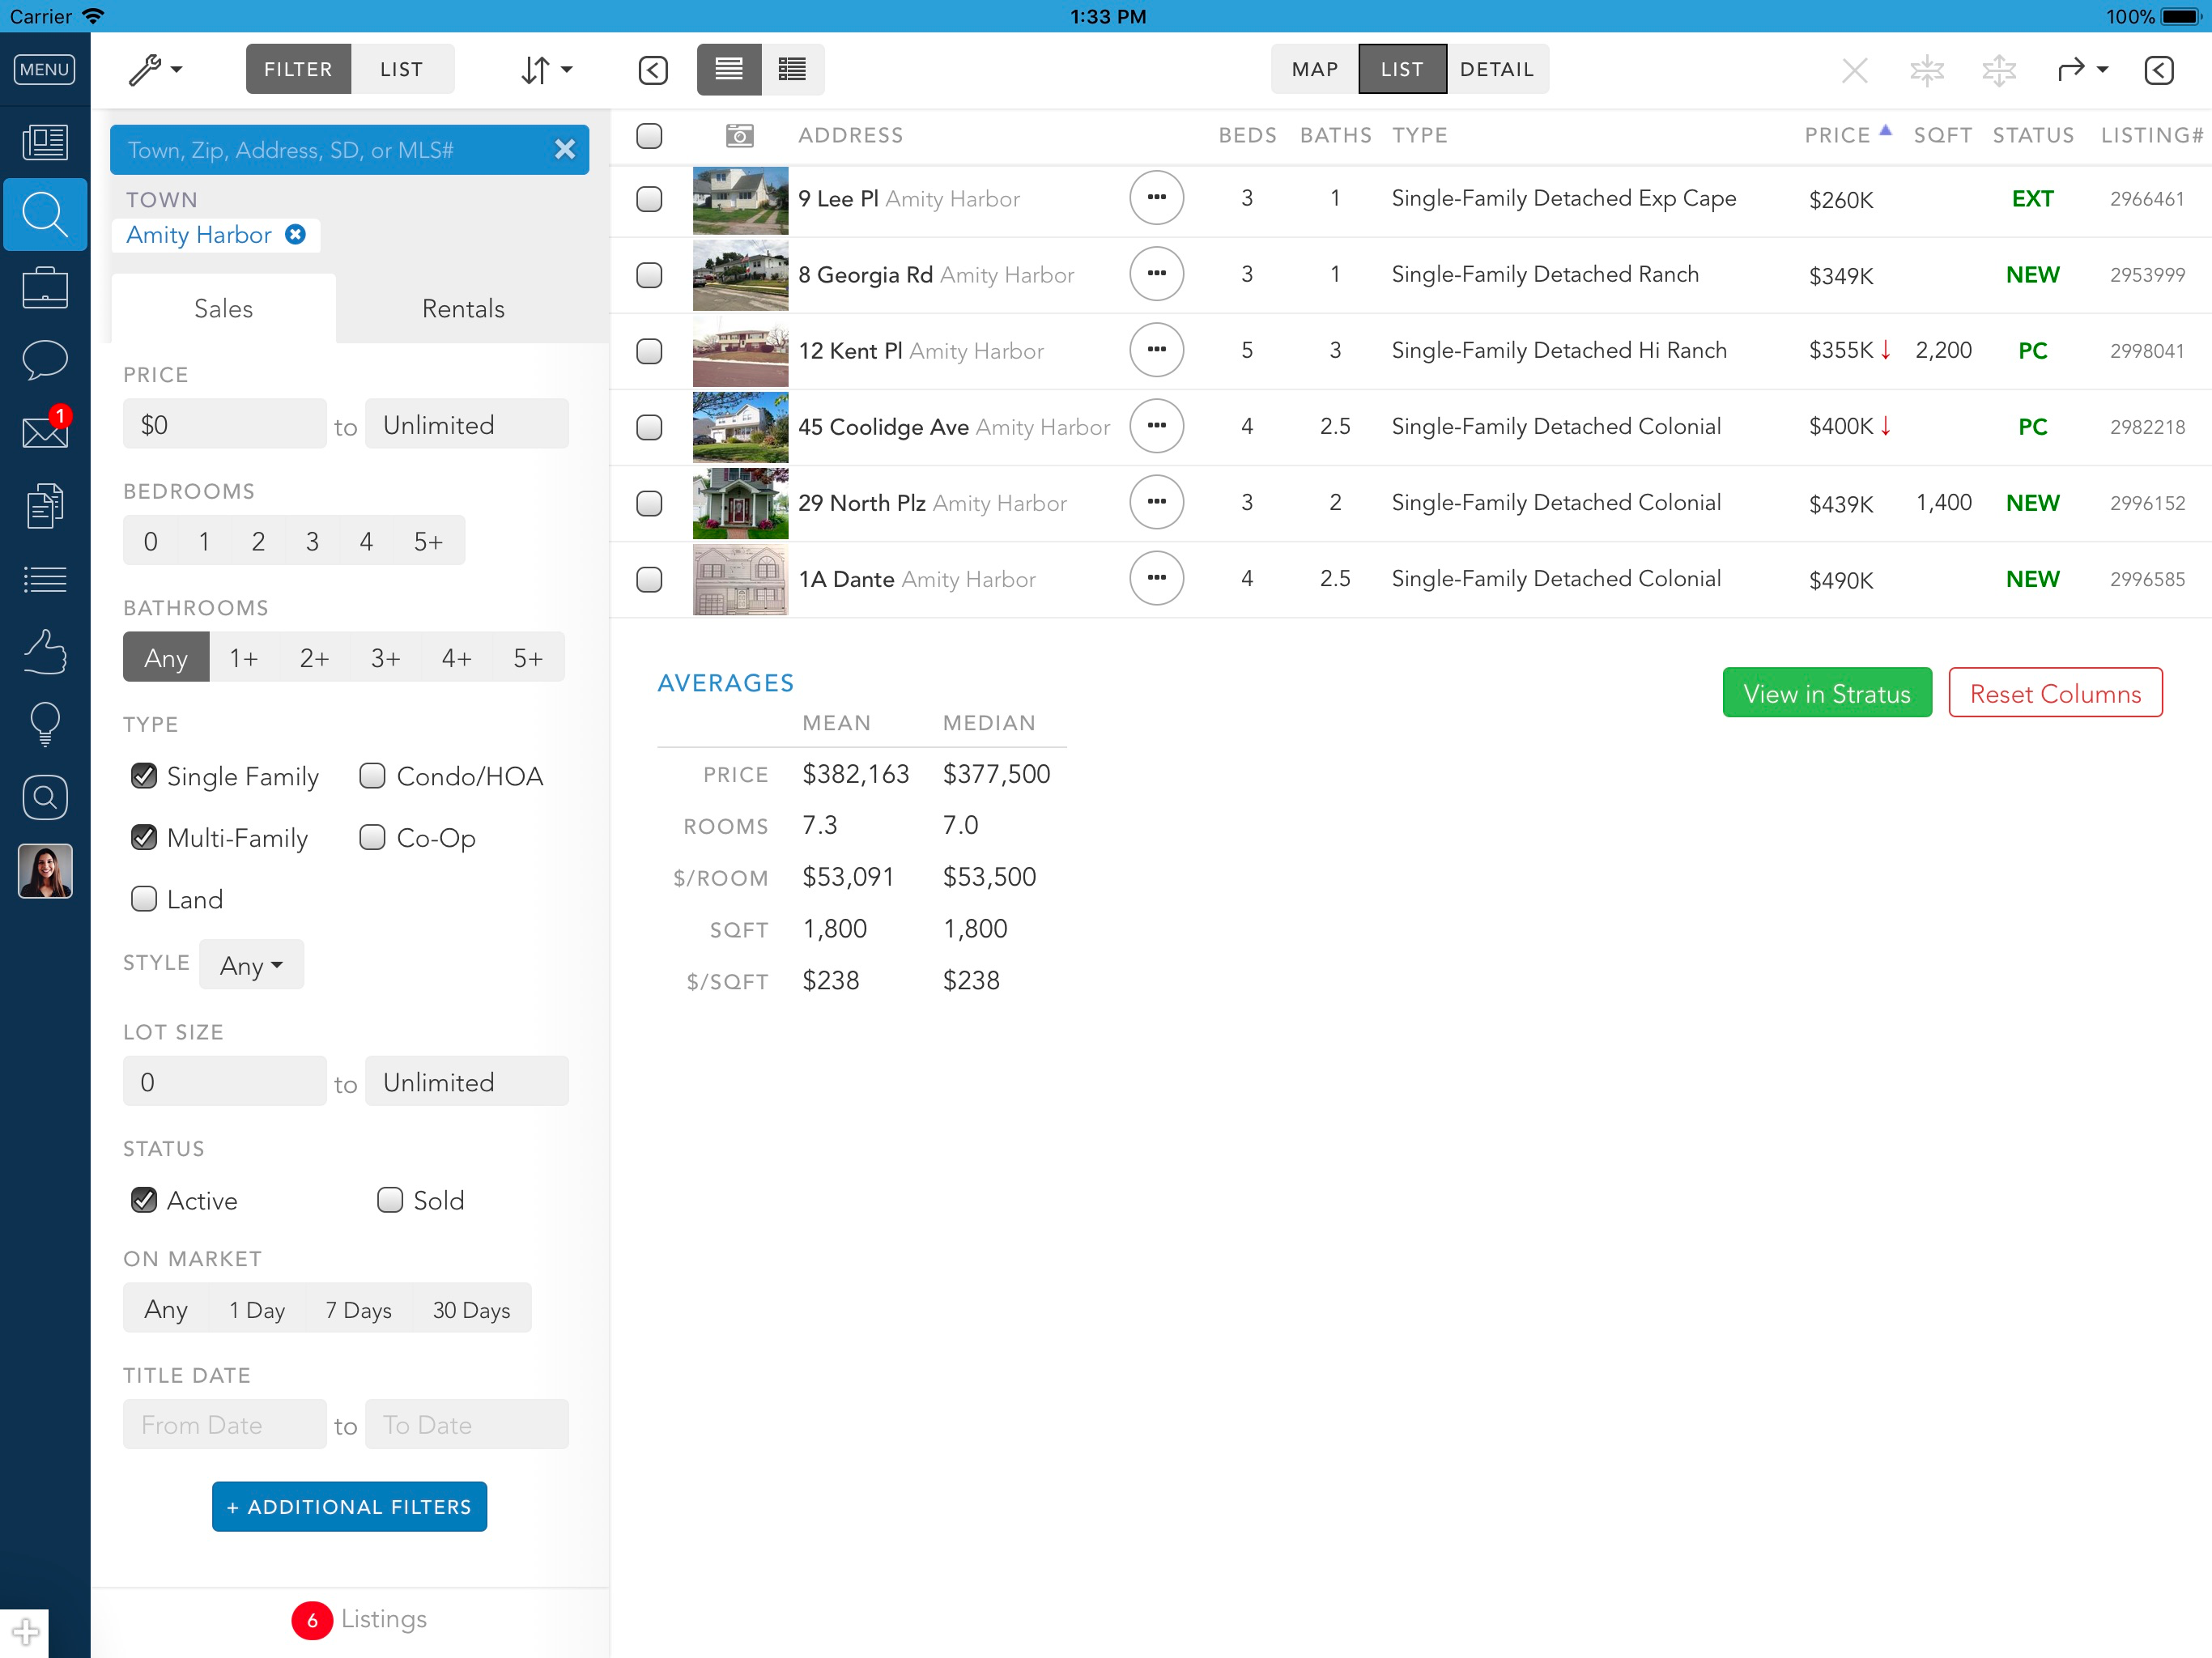Select the checkbox for 29 North Plz

(649, 503)
